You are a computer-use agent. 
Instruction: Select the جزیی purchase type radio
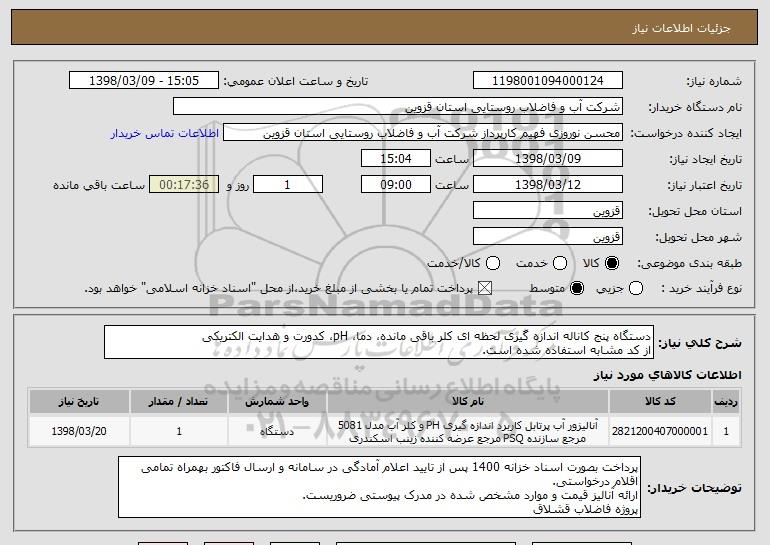point(635,289)
